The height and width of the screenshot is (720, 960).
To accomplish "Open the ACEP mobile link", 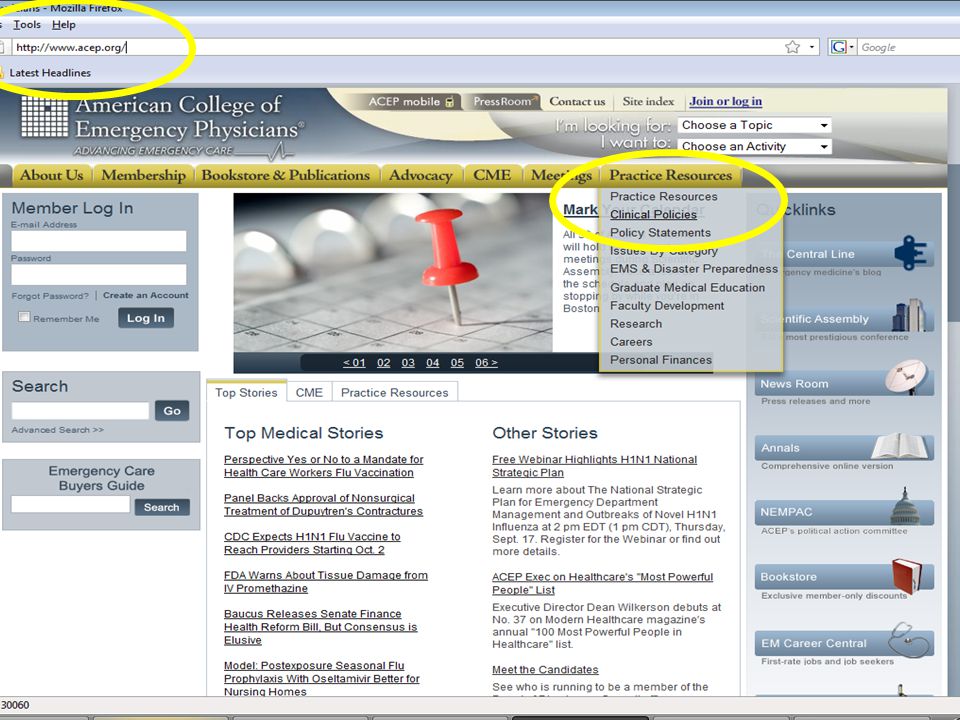I will [410, 102].
